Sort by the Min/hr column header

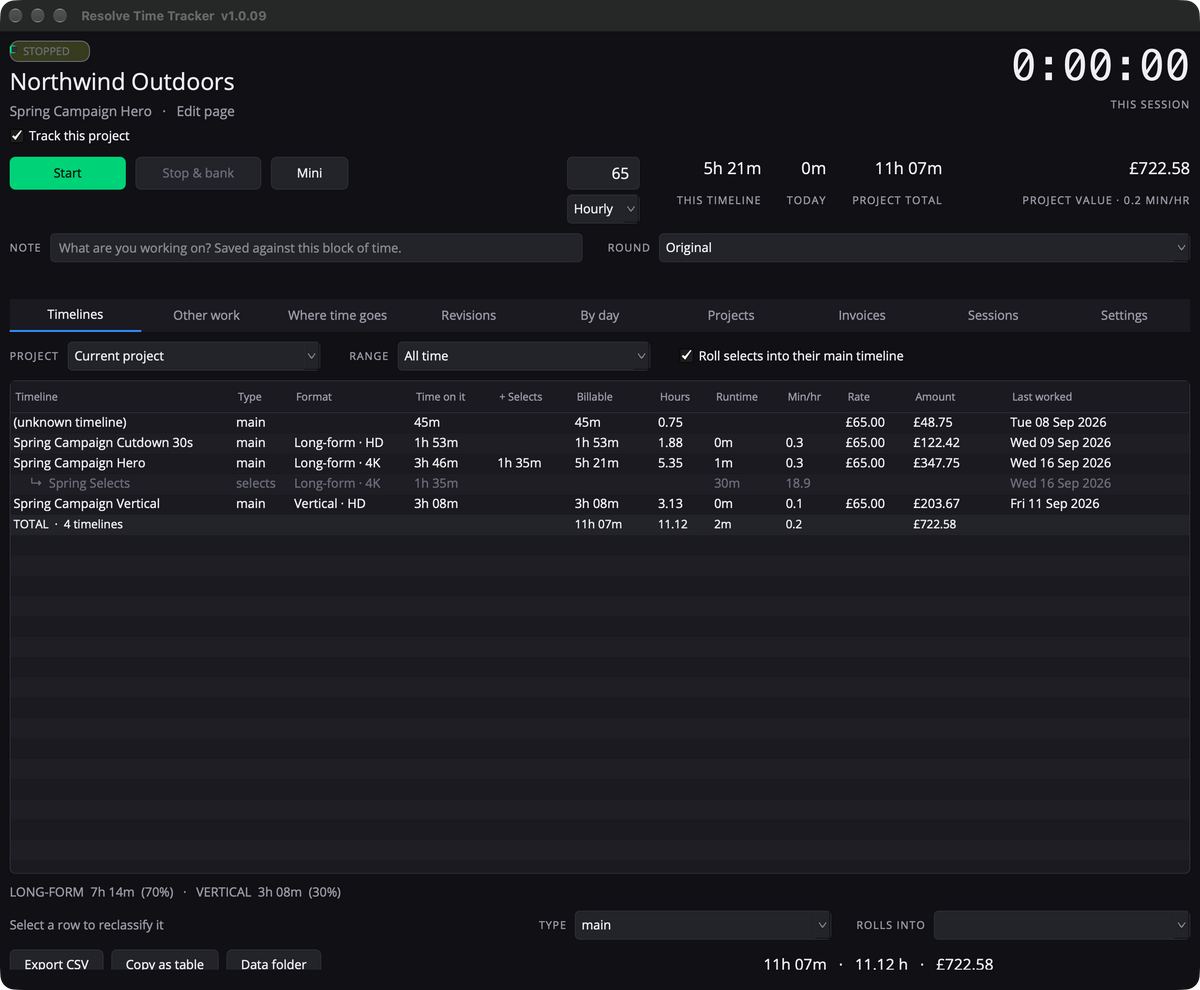(x=813, y=397)
